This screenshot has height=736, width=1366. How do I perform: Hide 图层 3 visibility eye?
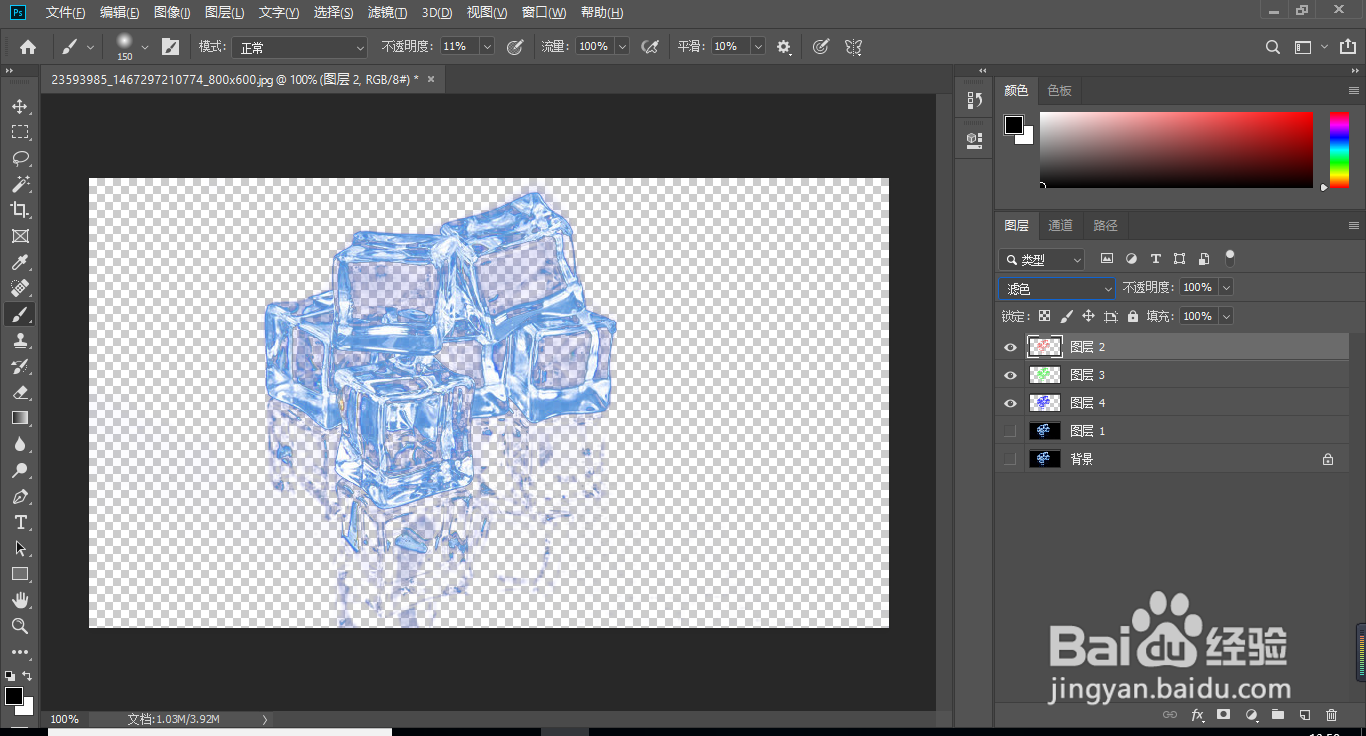click(1010, 375)
